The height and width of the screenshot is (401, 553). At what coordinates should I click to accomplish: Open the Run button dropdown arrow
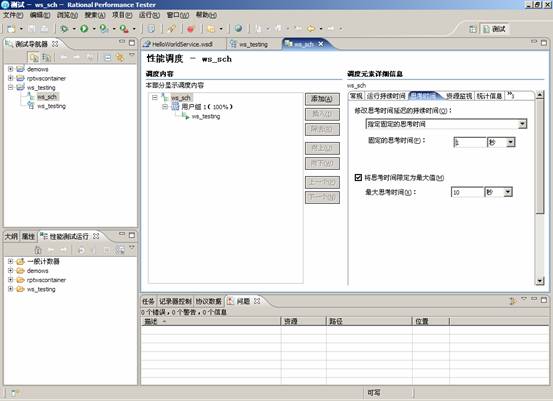click(x=94, y=29)
